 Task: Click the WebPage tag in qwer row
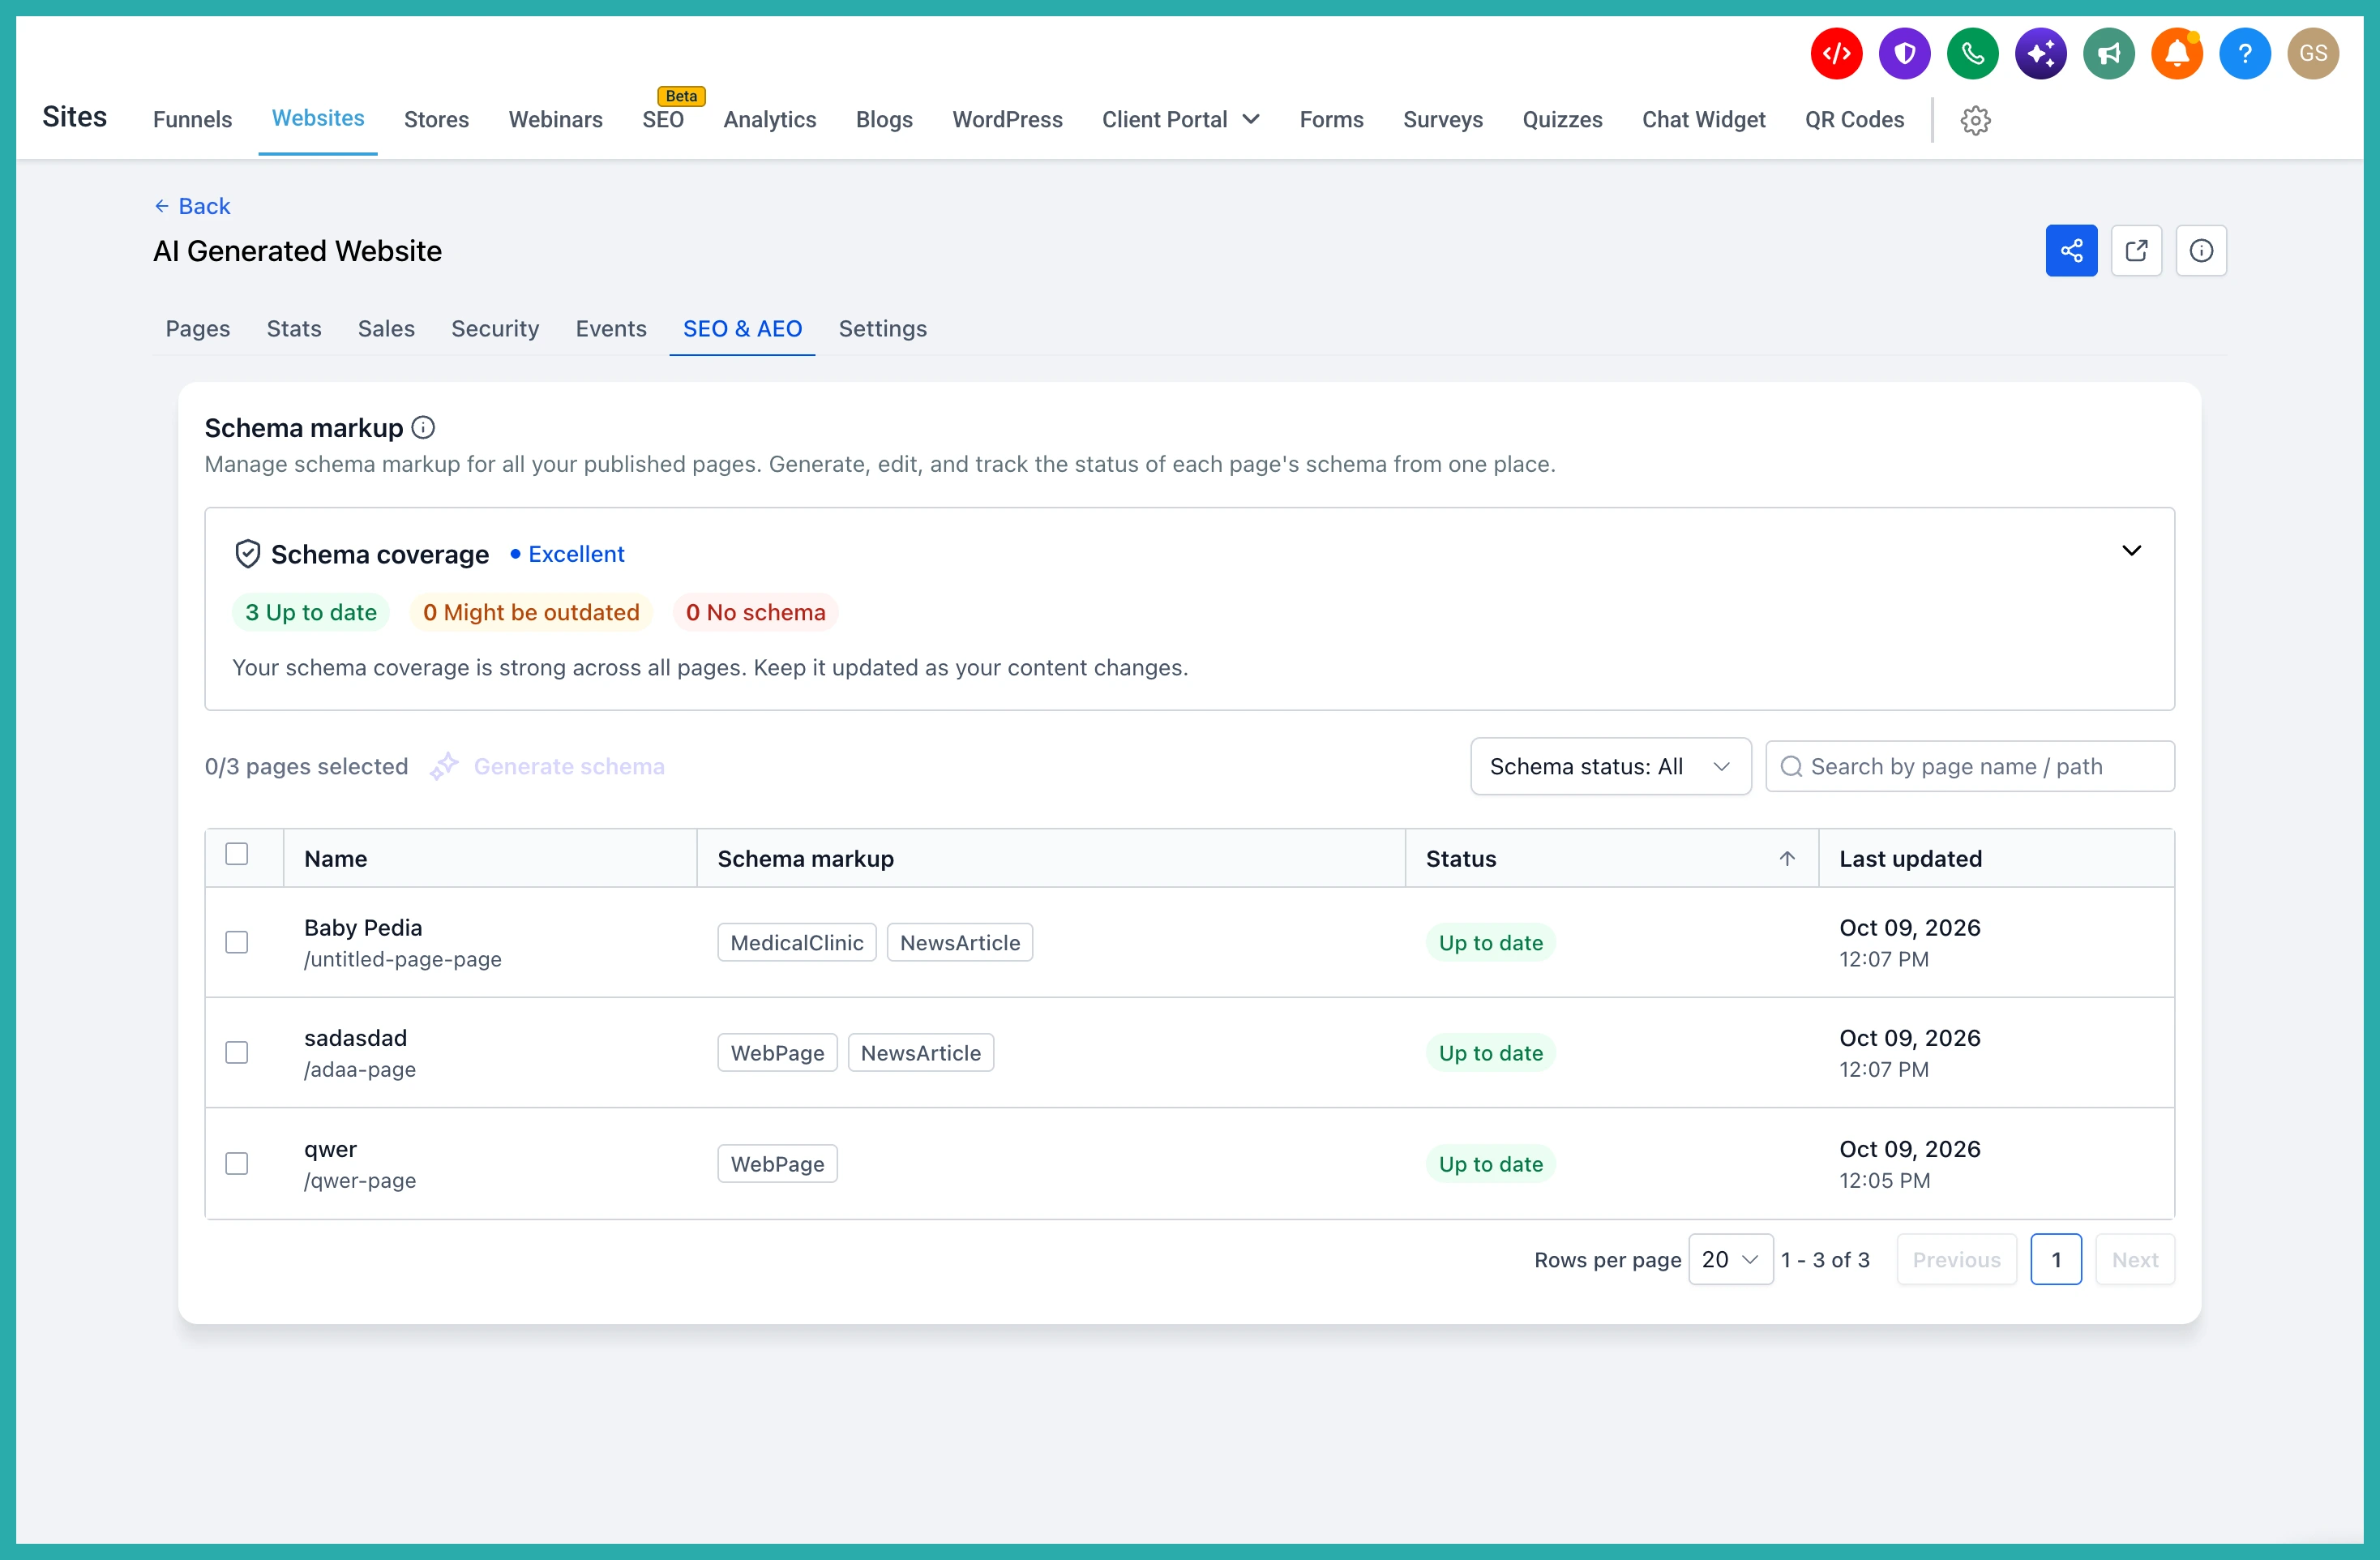click(x=777, y=1163)
